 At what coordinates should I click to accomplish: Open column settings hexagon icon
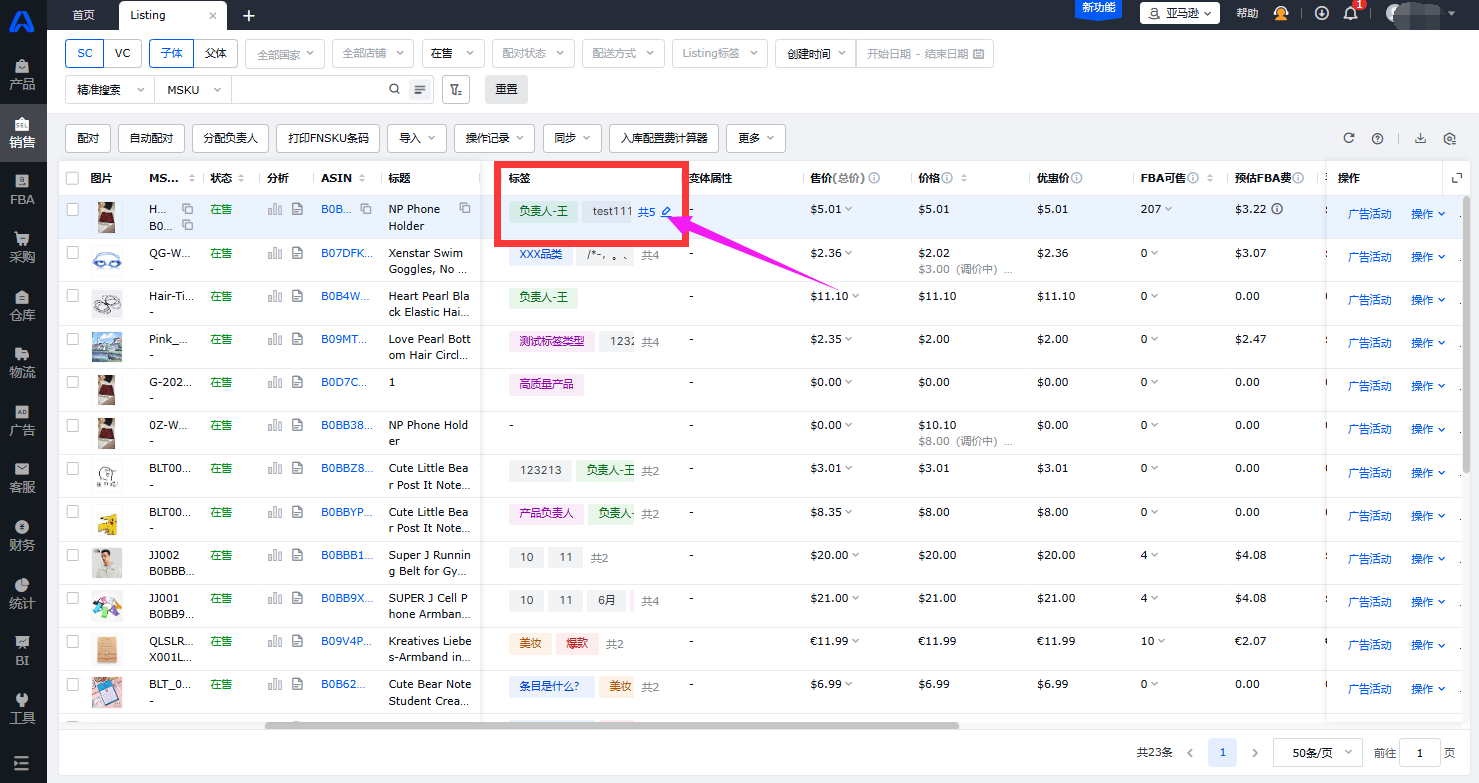tap(1450, 138)
